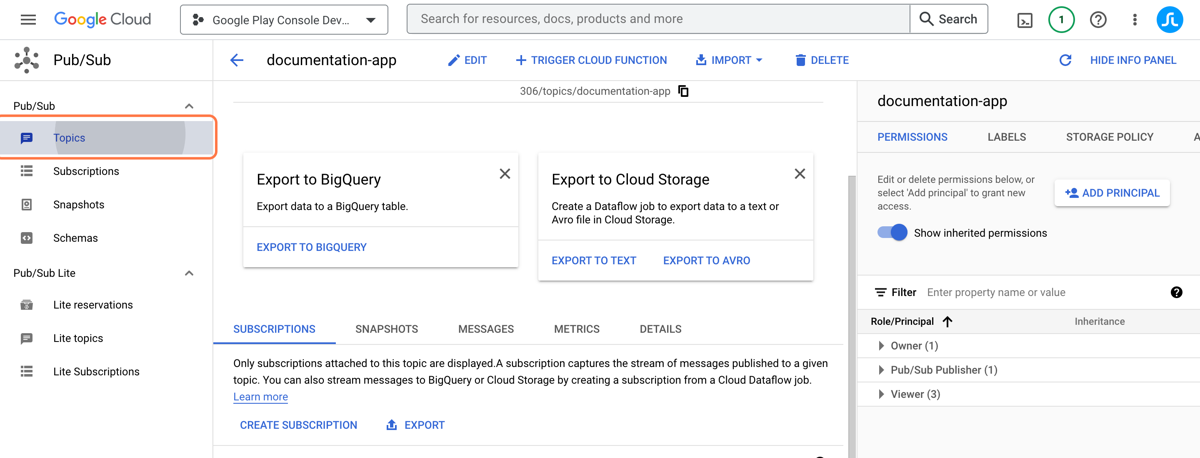Open notifications badge showing 1

click(x=1061, y=19)
